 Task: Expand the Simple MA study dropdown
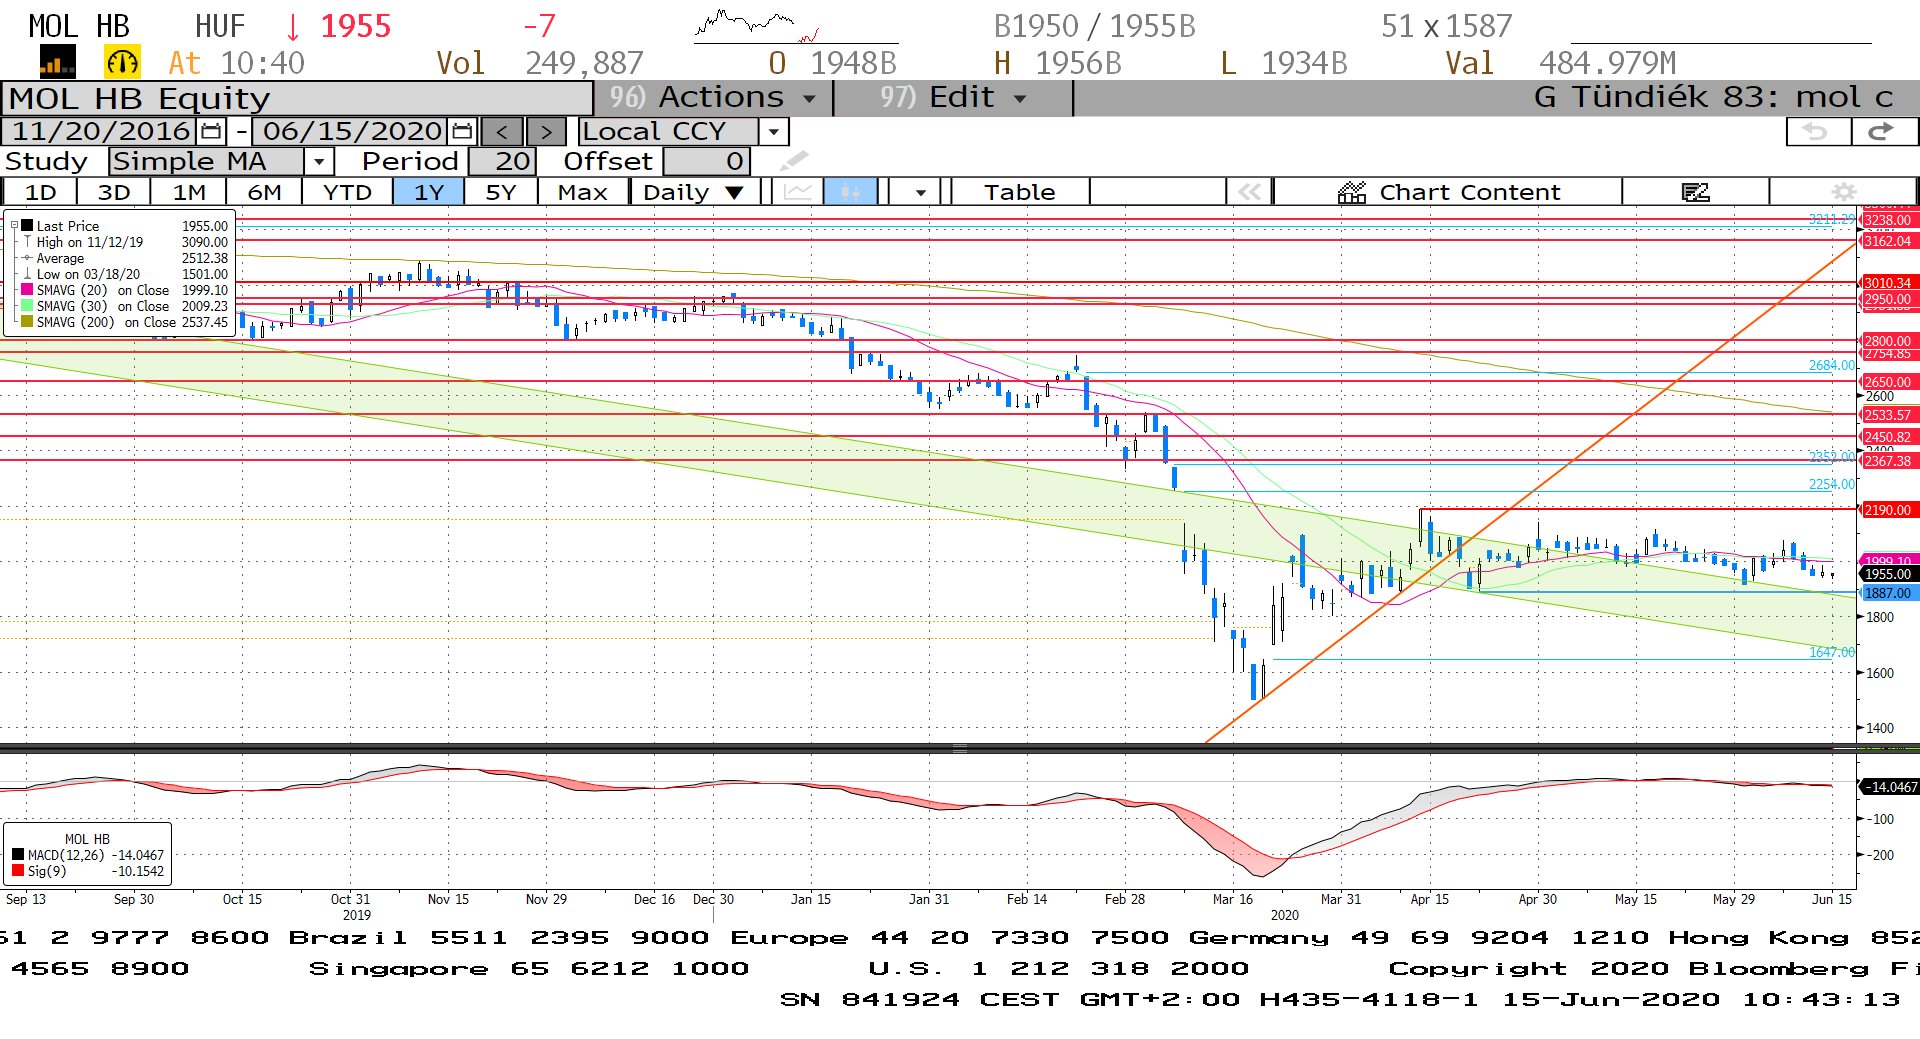click(318, 162)
